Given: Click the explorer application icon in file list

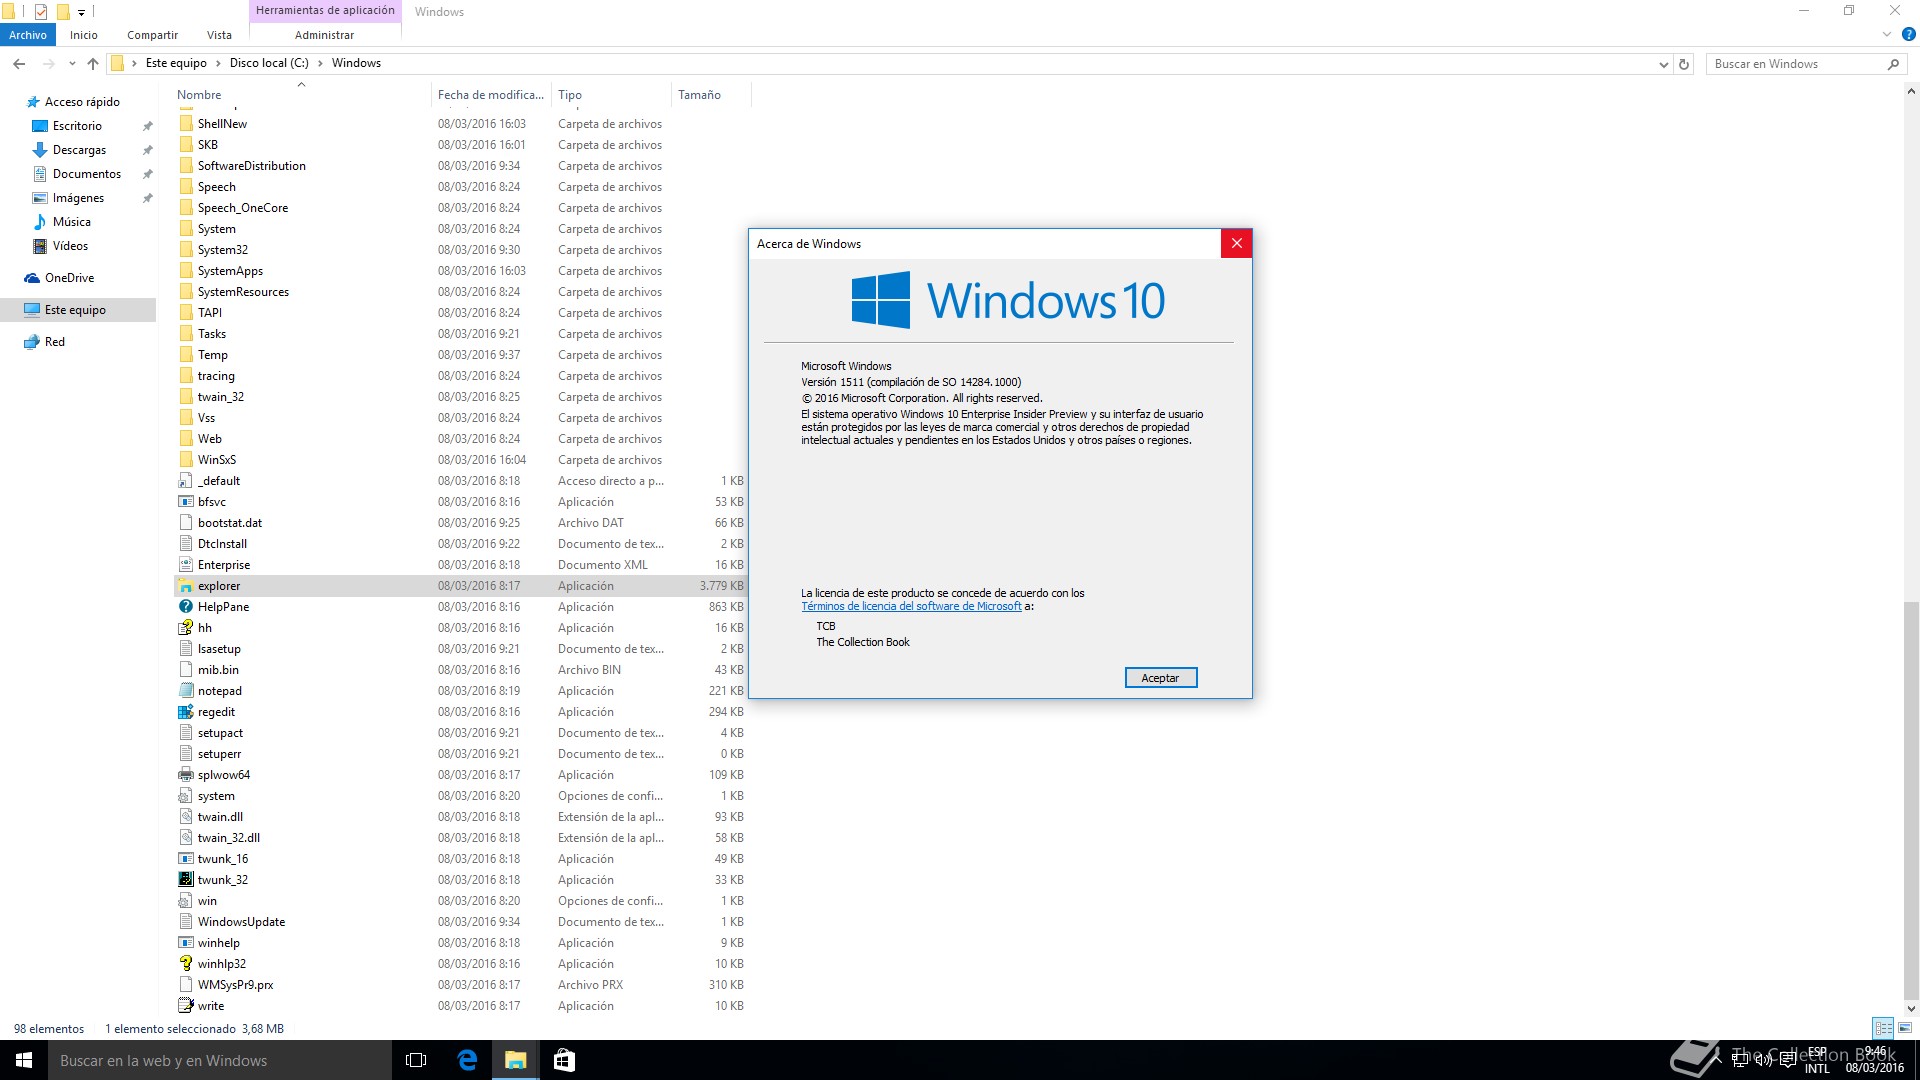Looking at the screenshot, I should (186, 586).
